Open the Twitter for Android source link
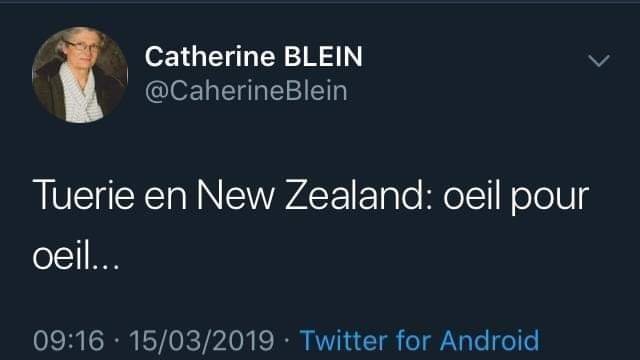 click(420, 340)
